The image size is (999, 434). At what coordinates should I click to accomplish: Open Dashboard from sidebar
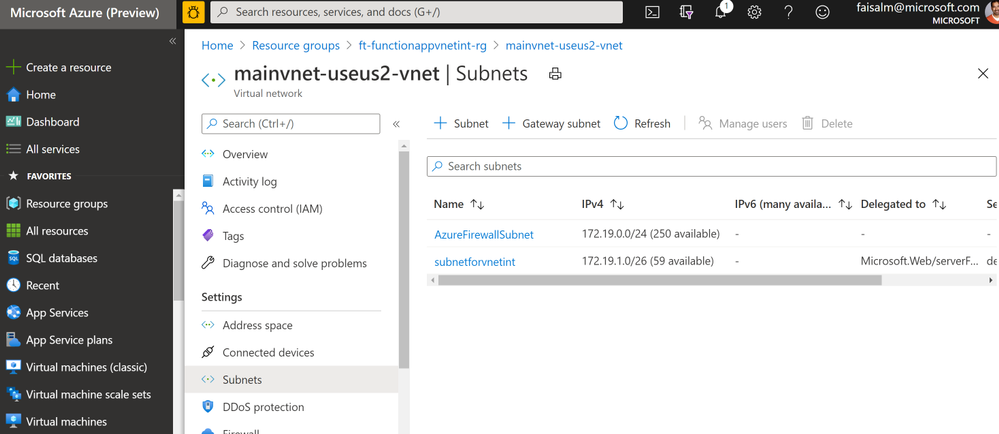point(53,122)
